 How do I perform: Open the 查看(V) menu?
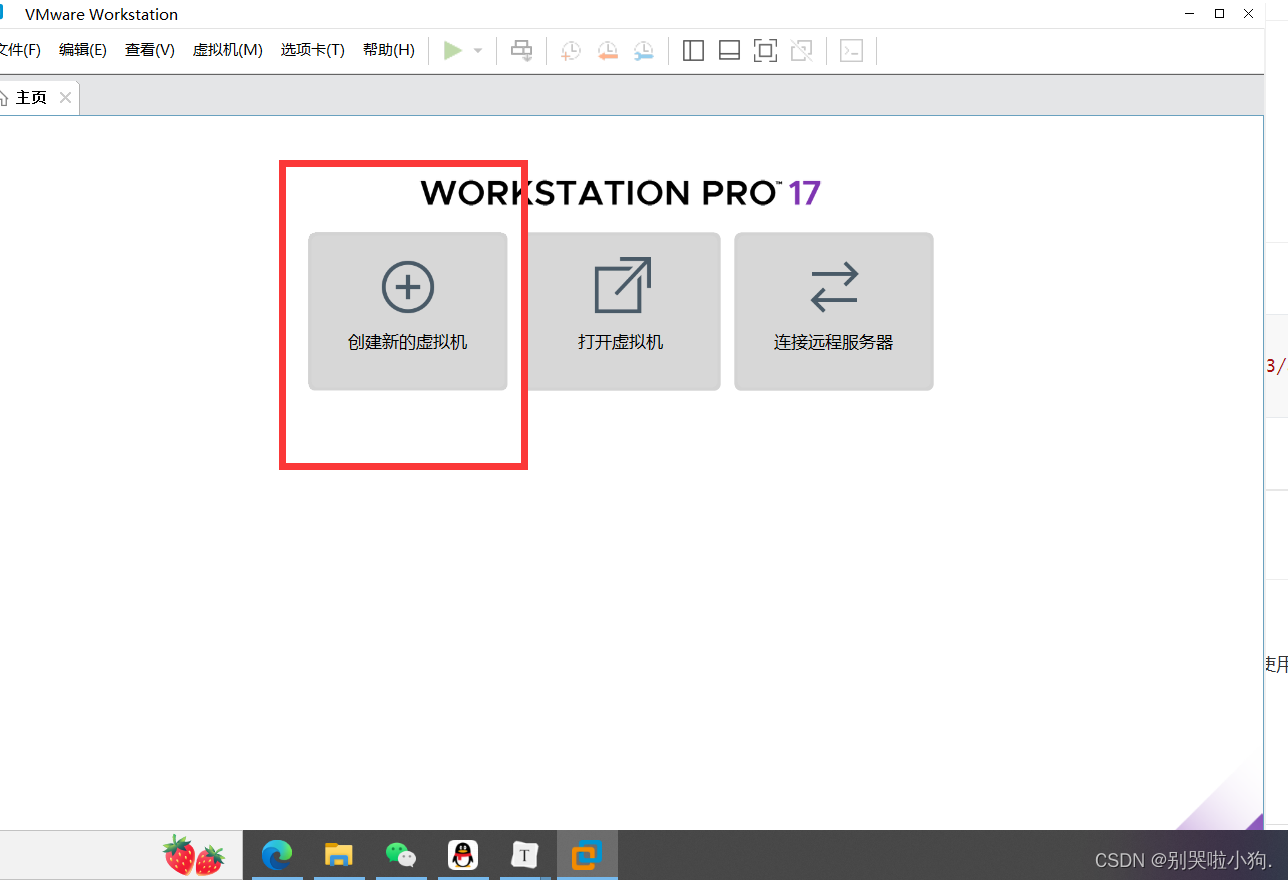(x=150, y=50)
